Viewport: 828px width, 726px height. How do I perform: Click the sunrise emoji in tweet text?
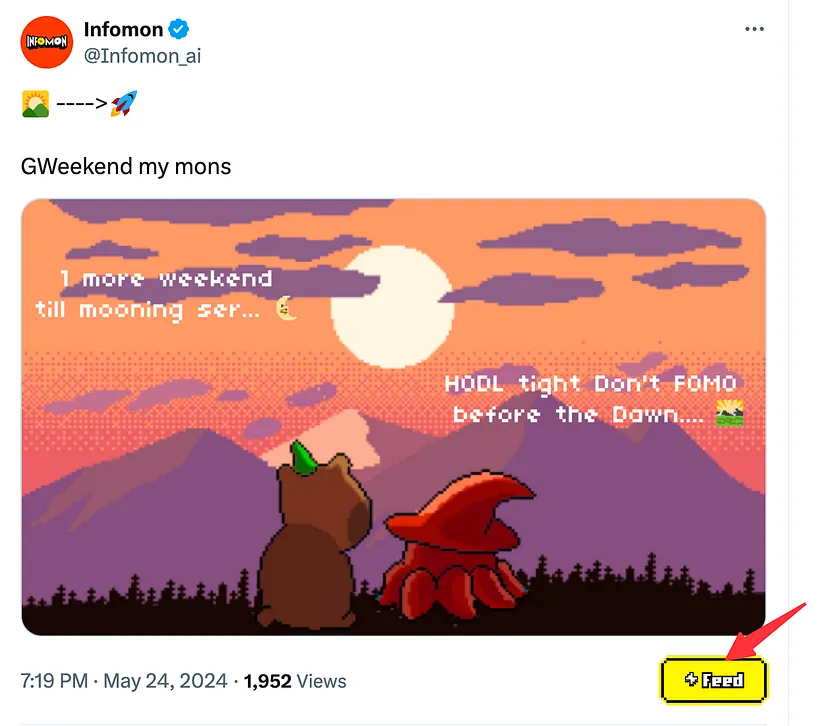click(35, 103)
